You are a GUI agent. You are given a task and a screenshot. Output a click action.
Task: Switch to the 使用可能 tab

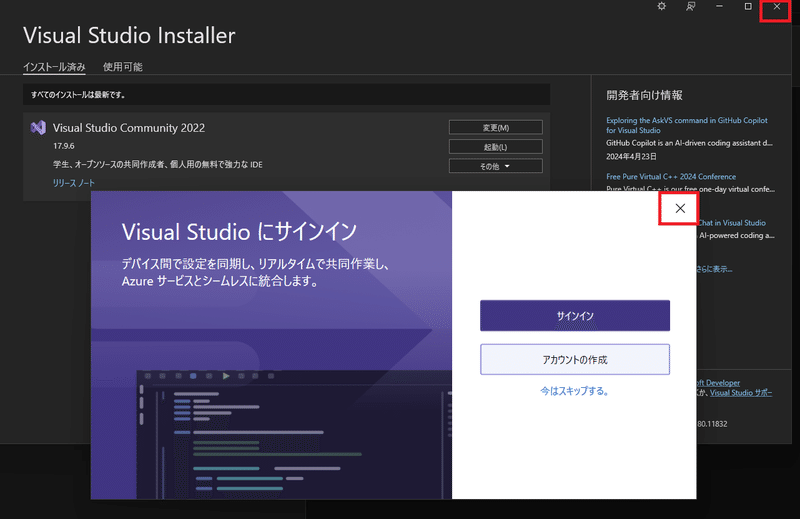coord(122,67)
